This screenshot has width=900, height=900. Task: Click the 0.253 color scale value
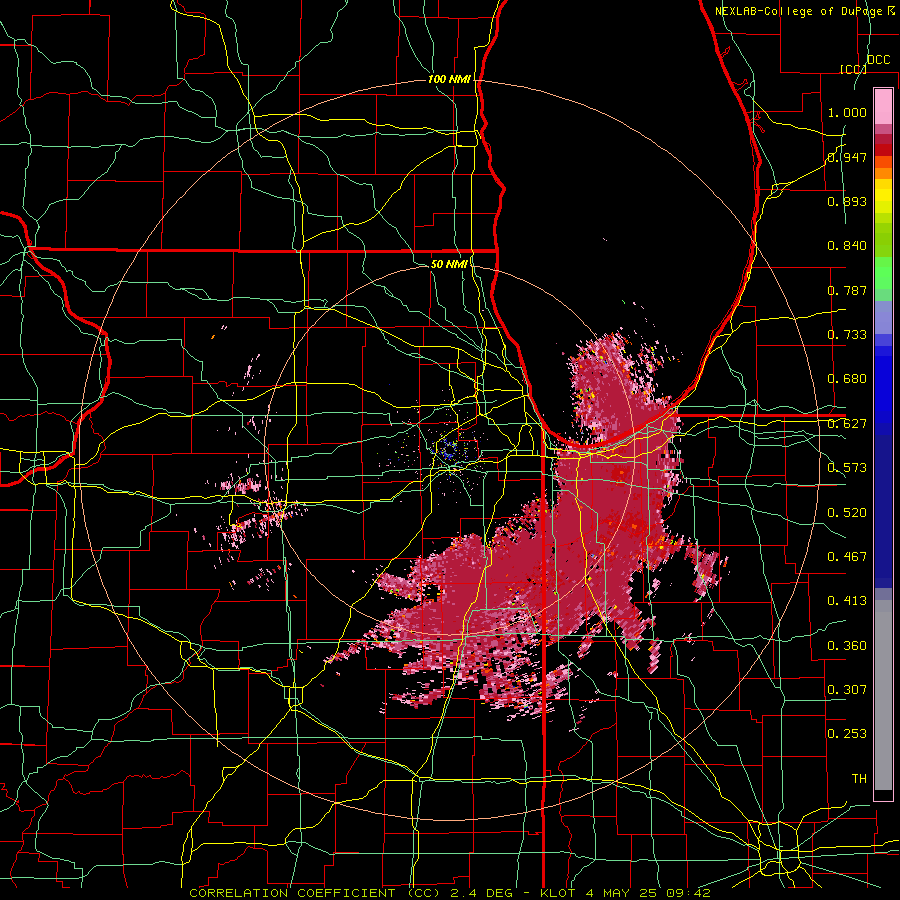[847, 734]
